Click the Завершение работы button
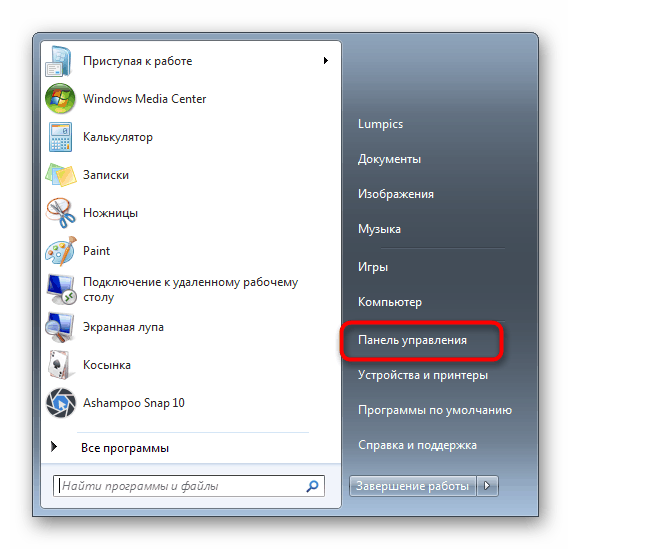645x549 pixels. click(x=413, y=486)
